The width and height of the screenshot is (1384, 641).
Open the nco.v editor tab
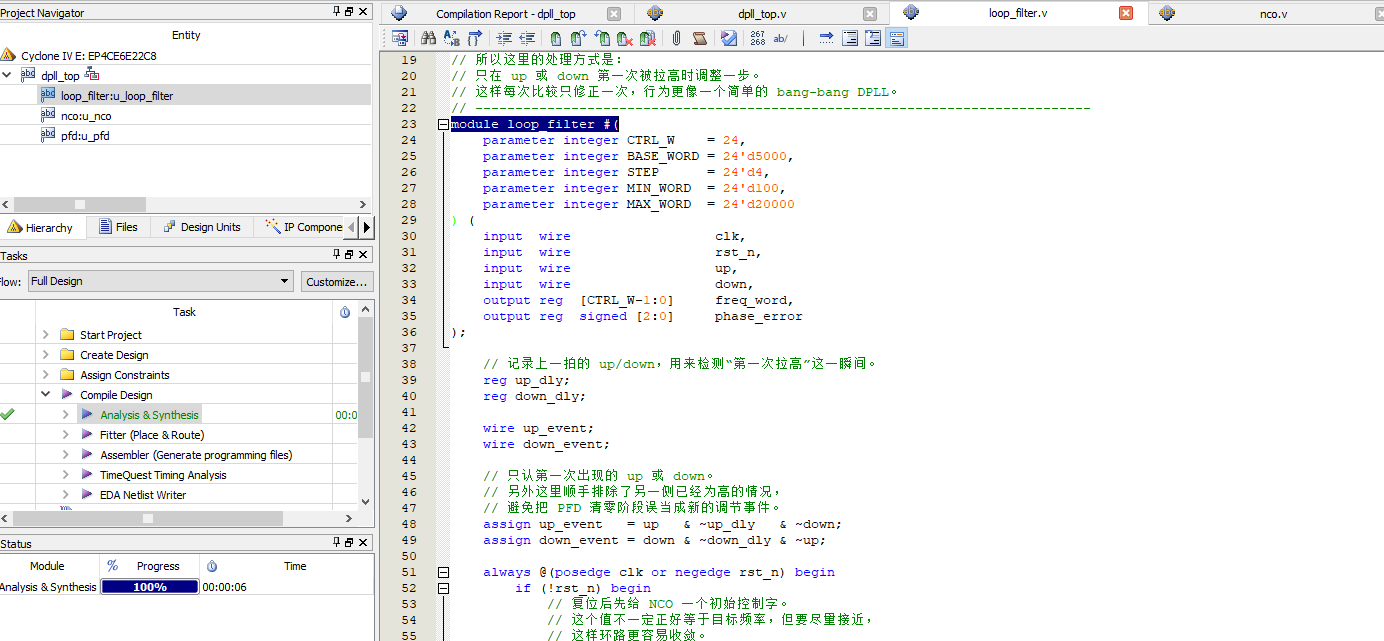[1273, 14]
